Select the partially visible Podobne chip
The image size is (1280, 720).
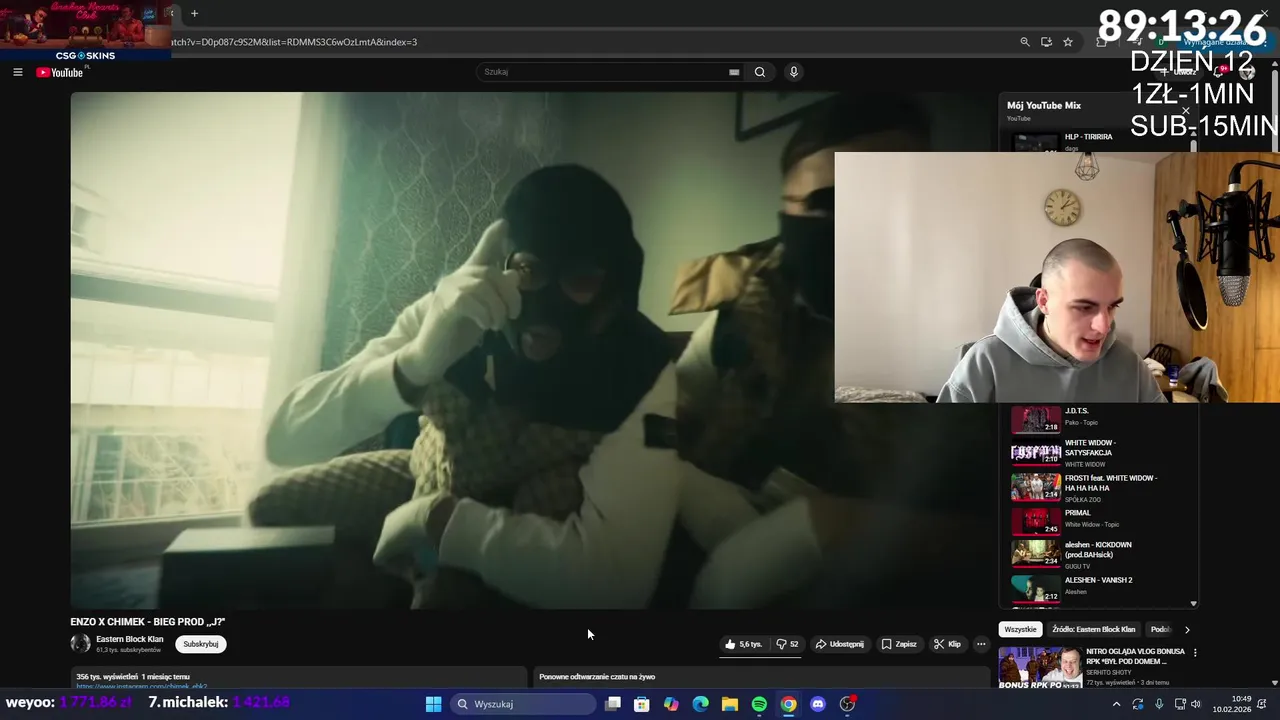(1160, 629)
